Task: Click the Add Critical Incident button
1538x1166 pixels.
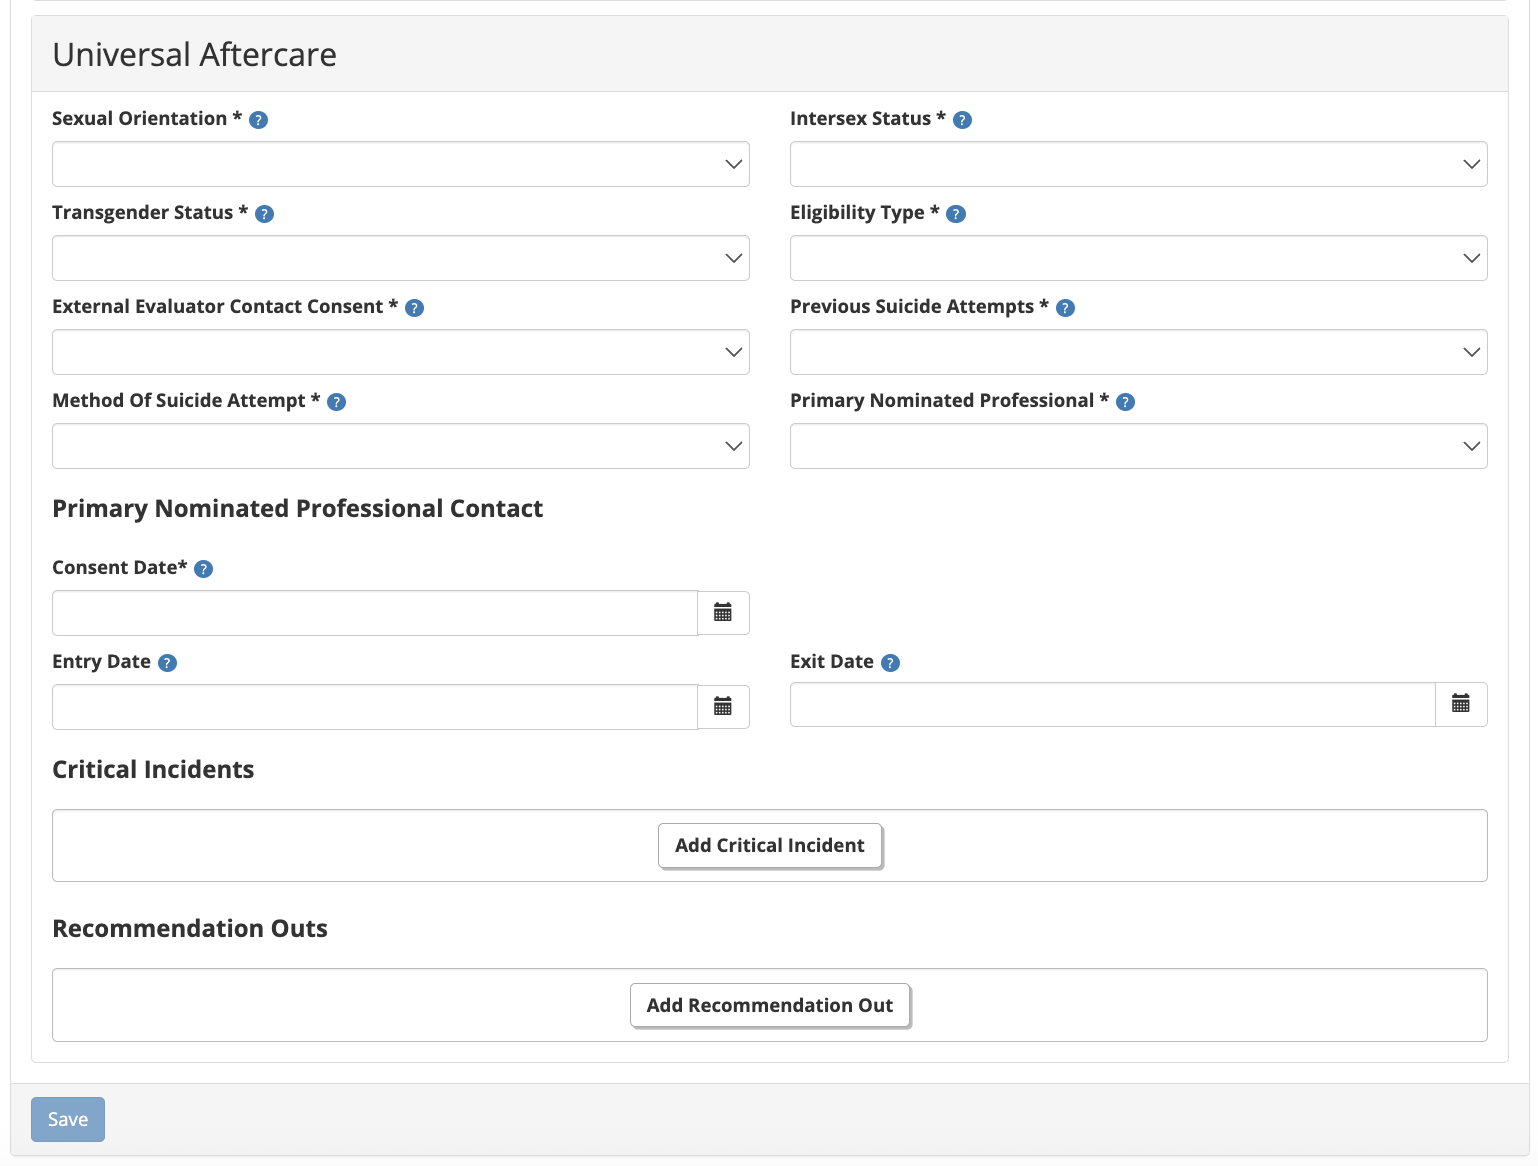Action: (769, 846)
